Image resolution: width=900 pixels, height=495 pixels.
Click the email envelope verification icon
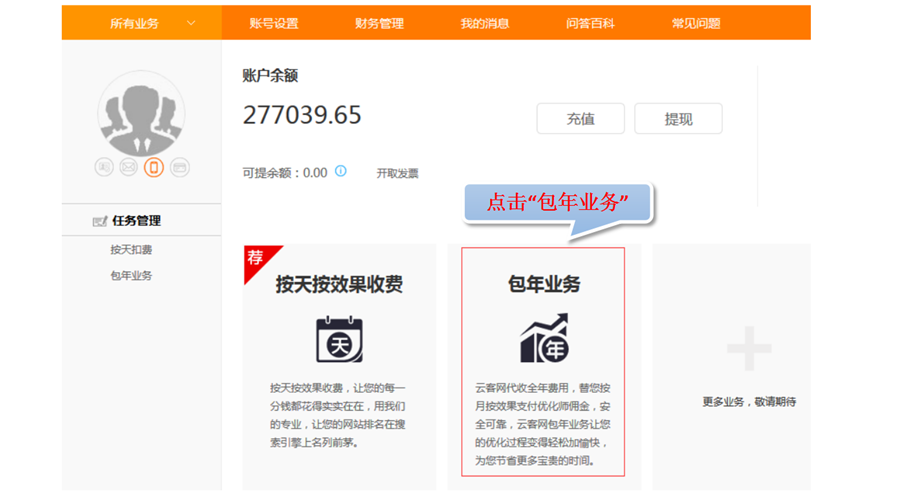coord(129,167)
